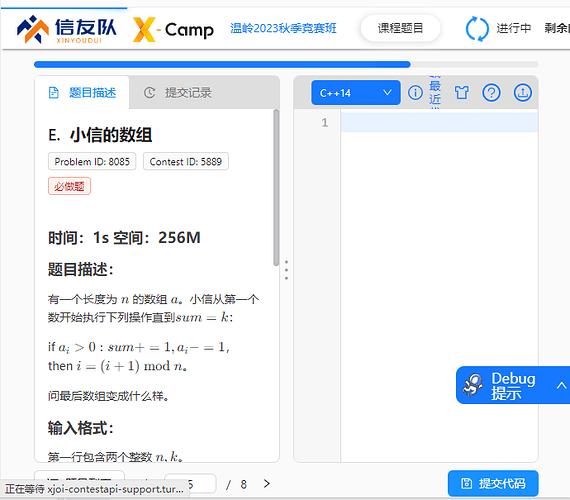Click the problem description vertical scrollbar
The height and width of the screenshot is (500, 570).
point(276,187)
